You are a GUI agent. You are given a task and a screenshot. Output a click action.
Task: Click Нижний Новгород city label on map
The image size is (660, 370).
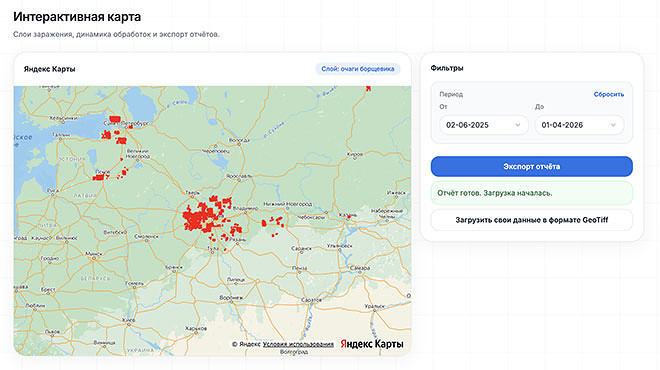click(287, 204)
